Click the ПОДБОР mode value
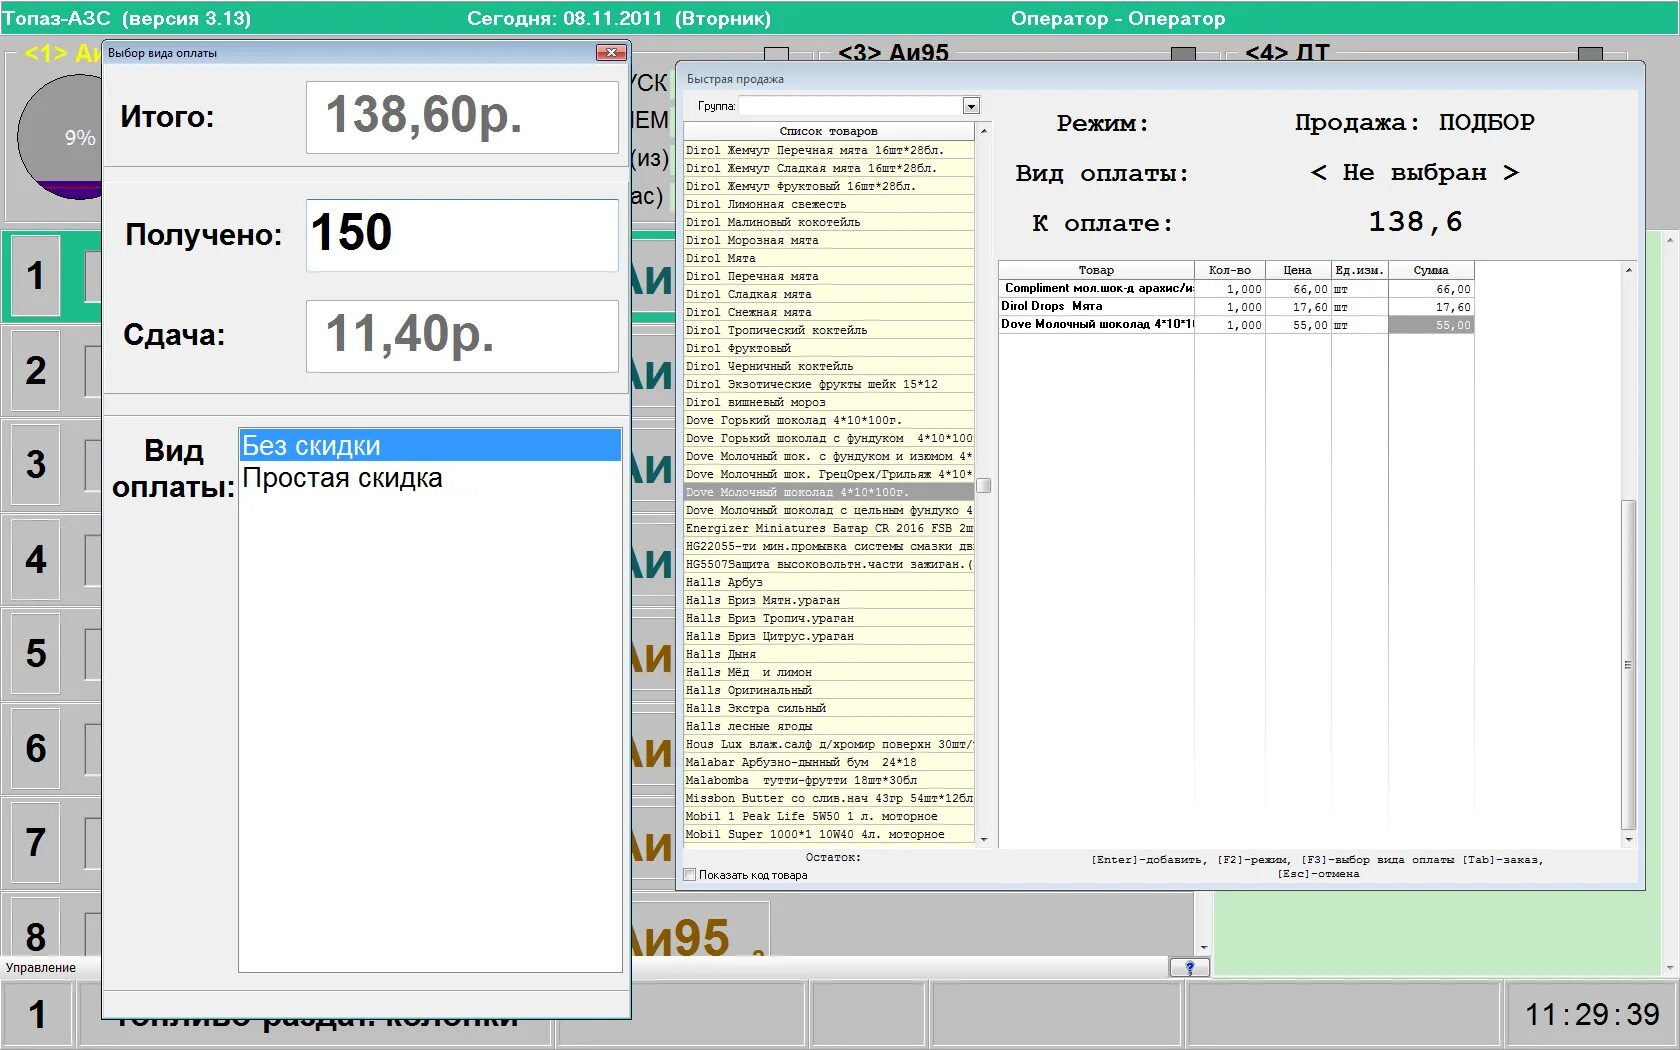Screen dimensions: 1680x1050 coord(1486,123)
